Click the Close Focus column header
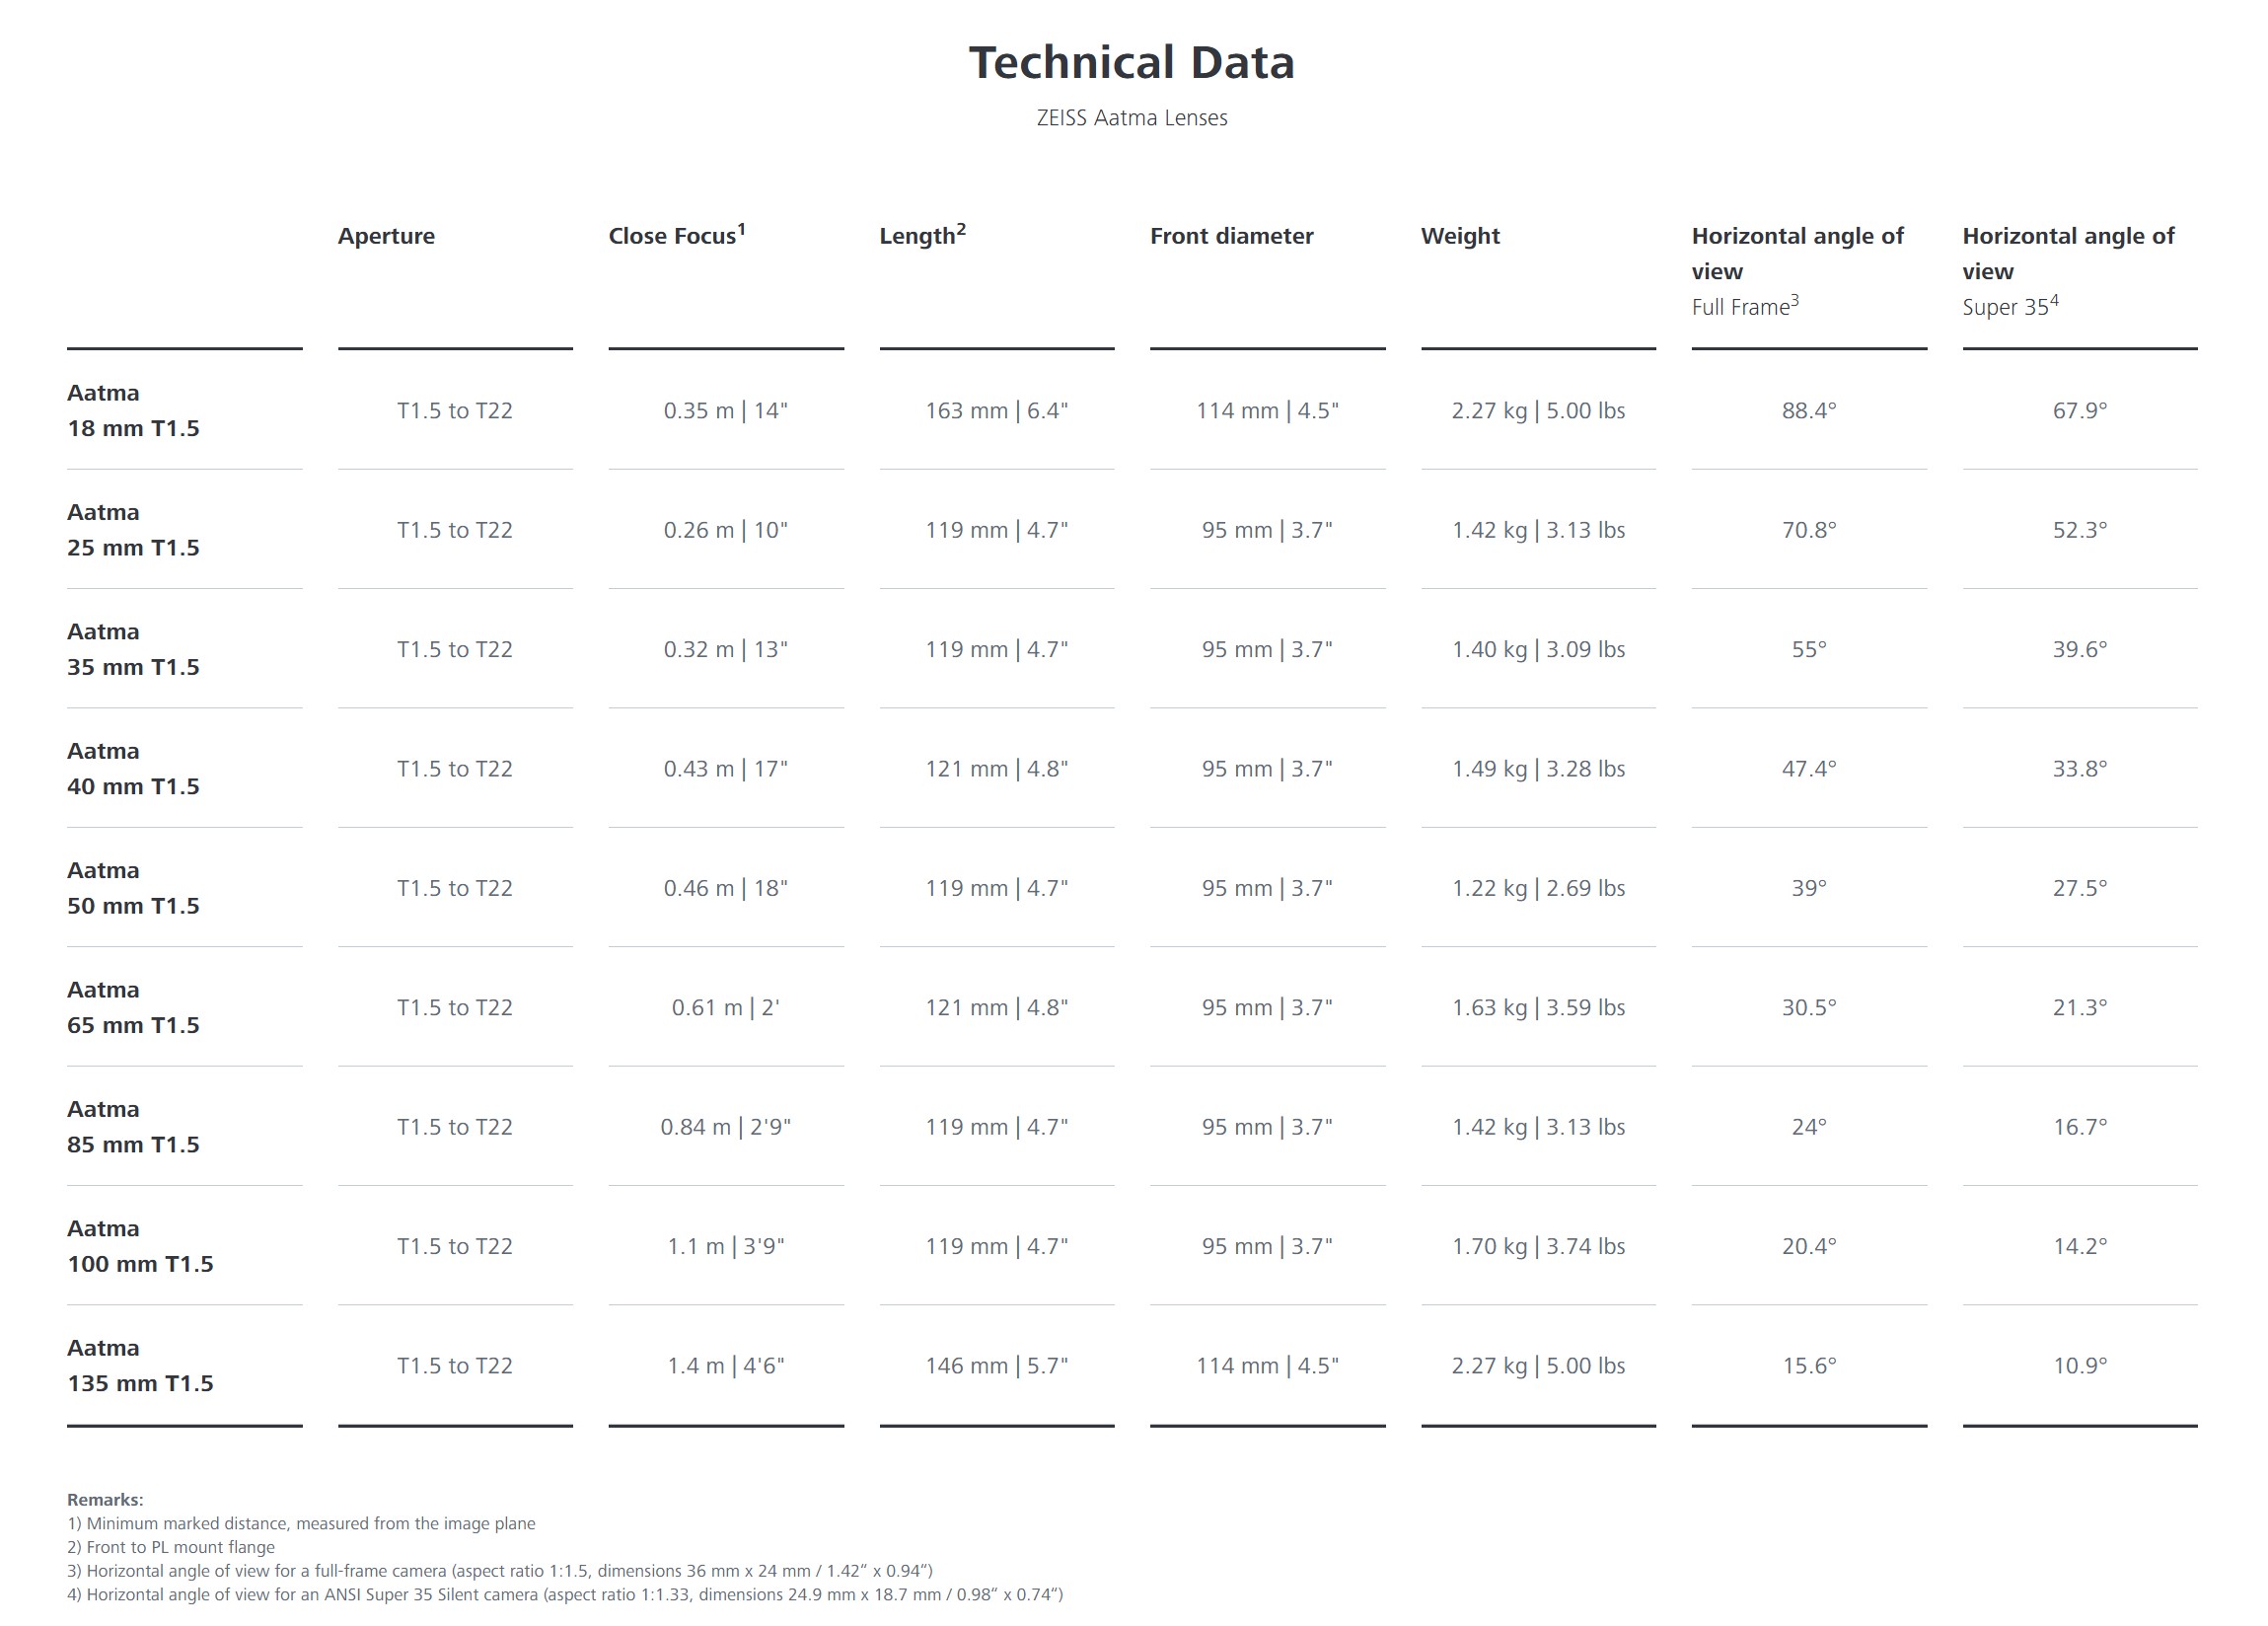 coord(676,236)
